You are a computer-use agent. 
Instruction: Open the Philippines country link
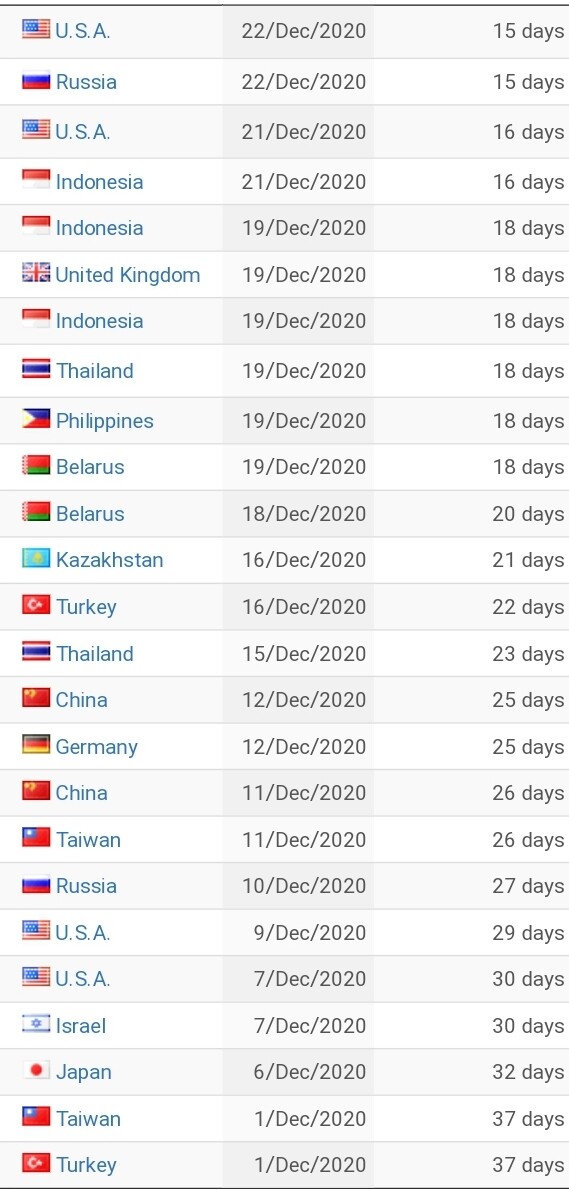tap(105, 421)
